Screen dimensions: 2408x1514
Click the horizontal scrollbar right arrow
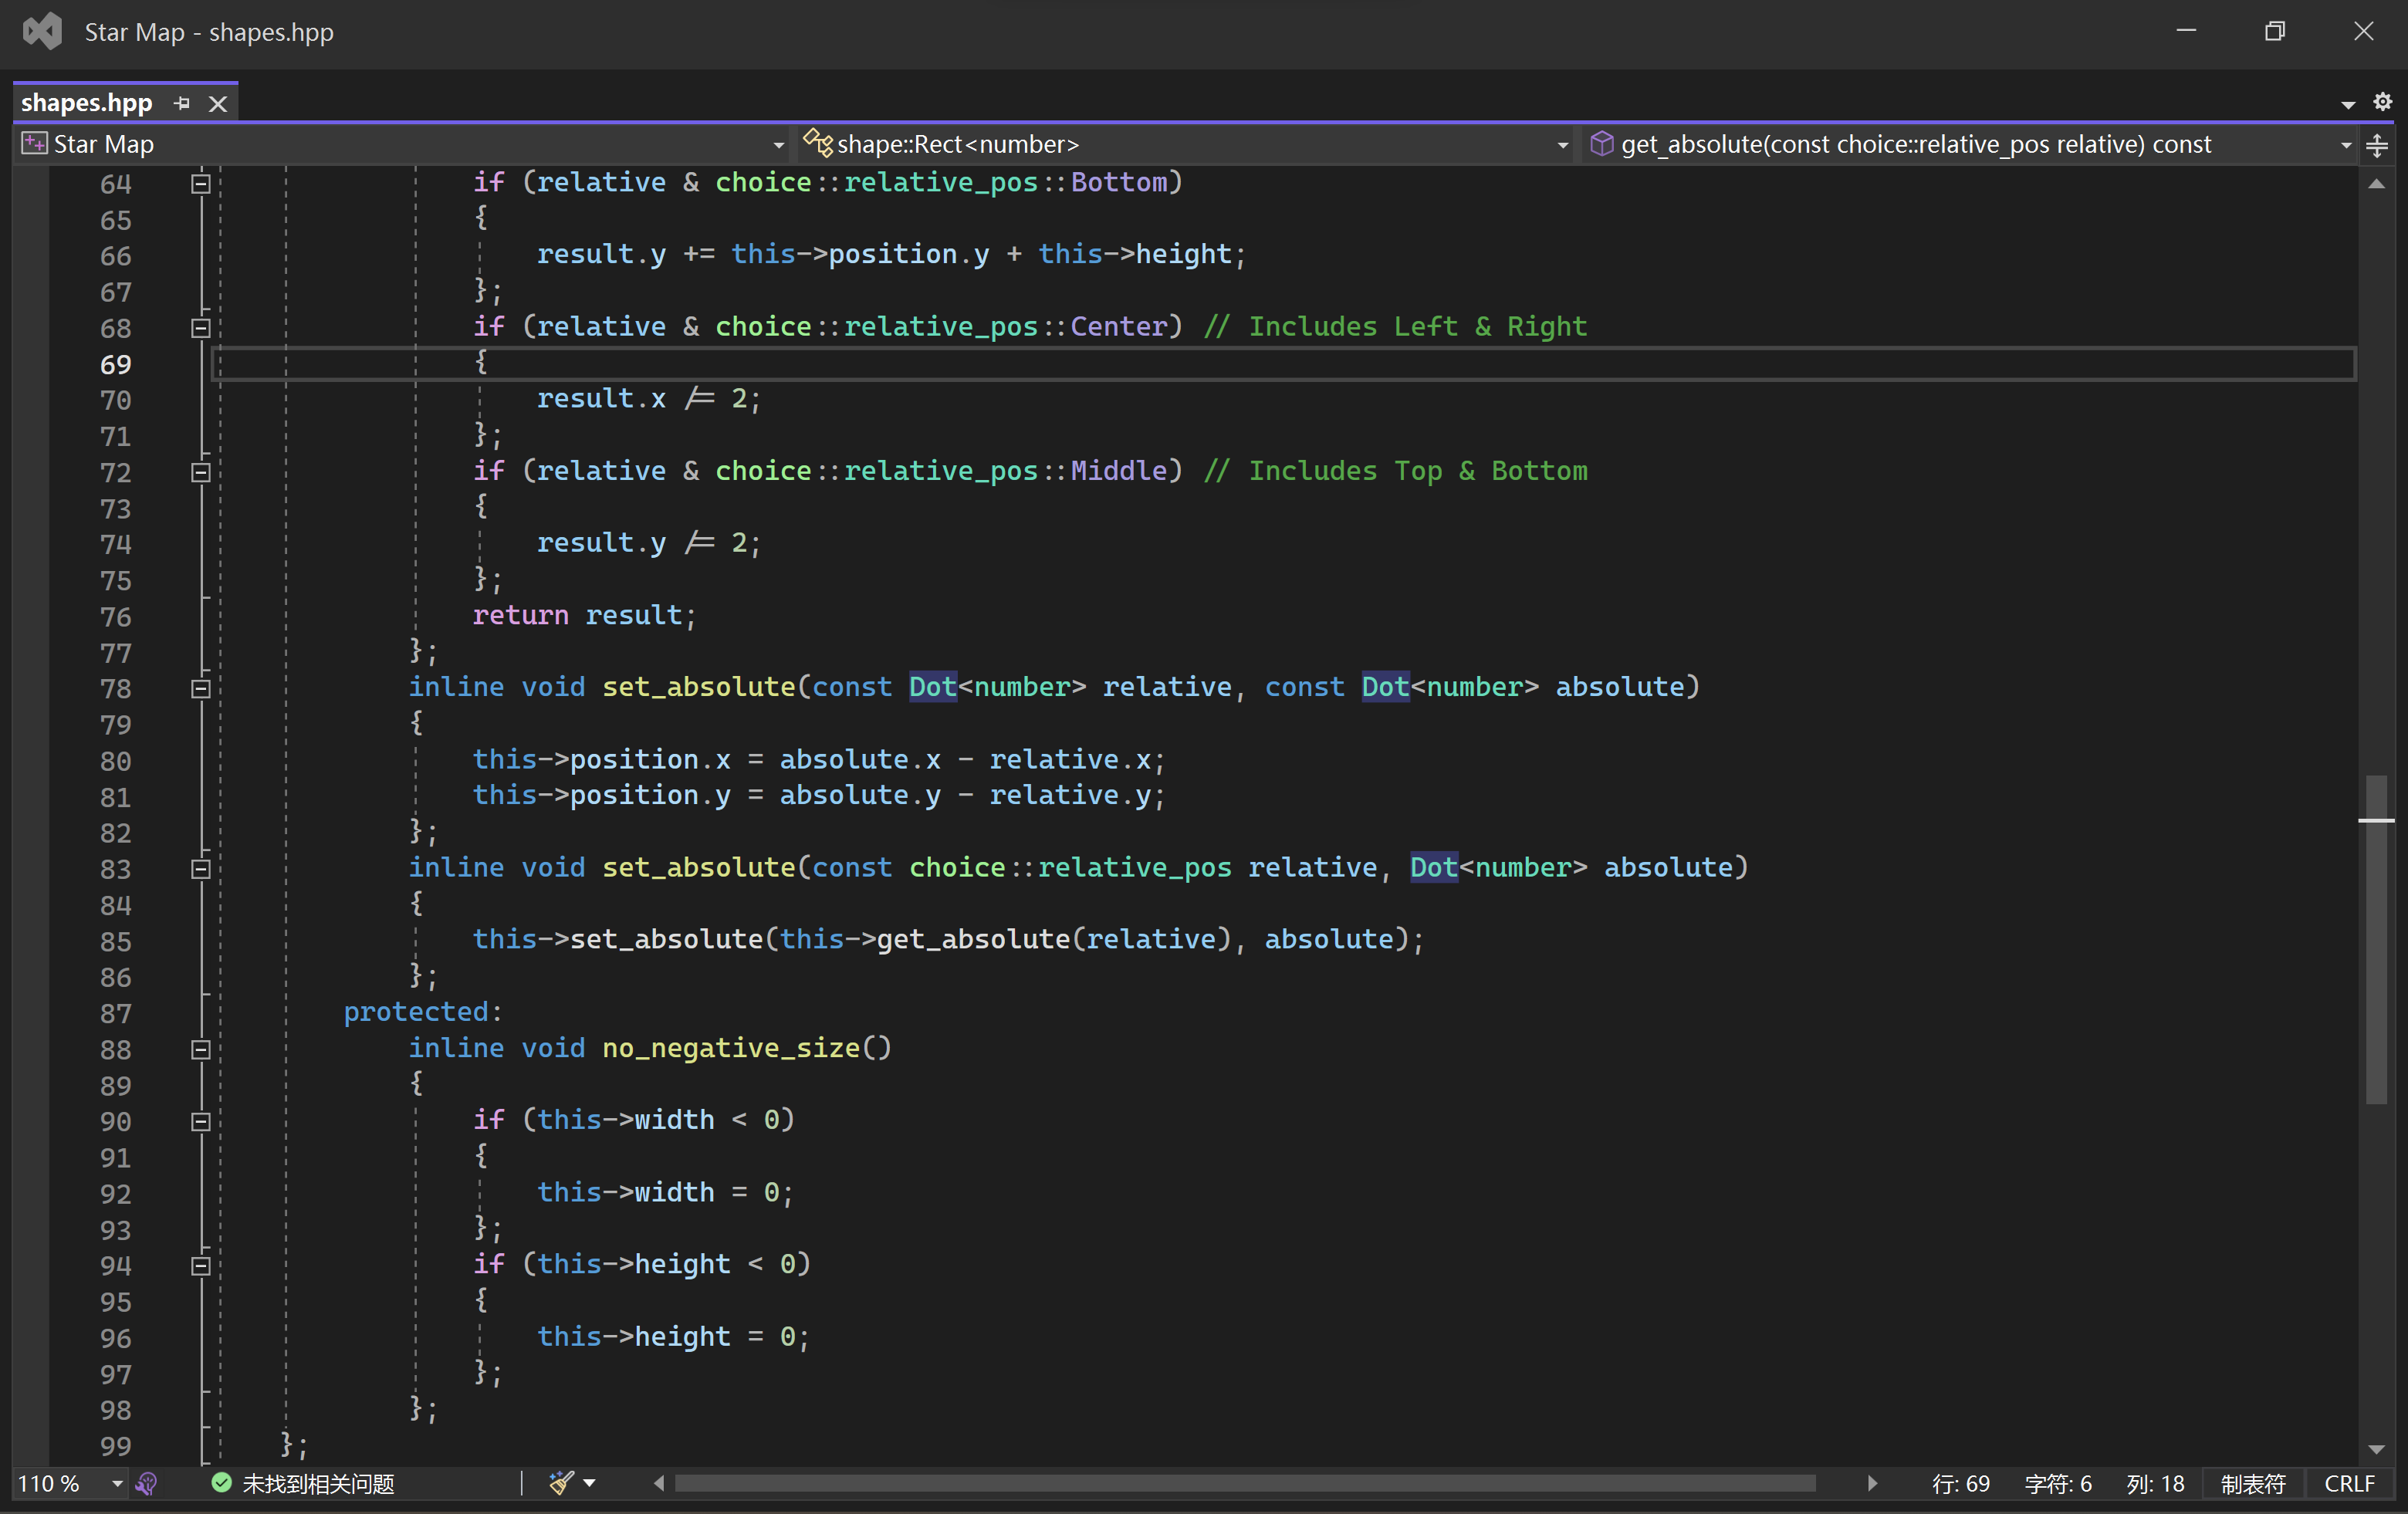point(1872,1483)
